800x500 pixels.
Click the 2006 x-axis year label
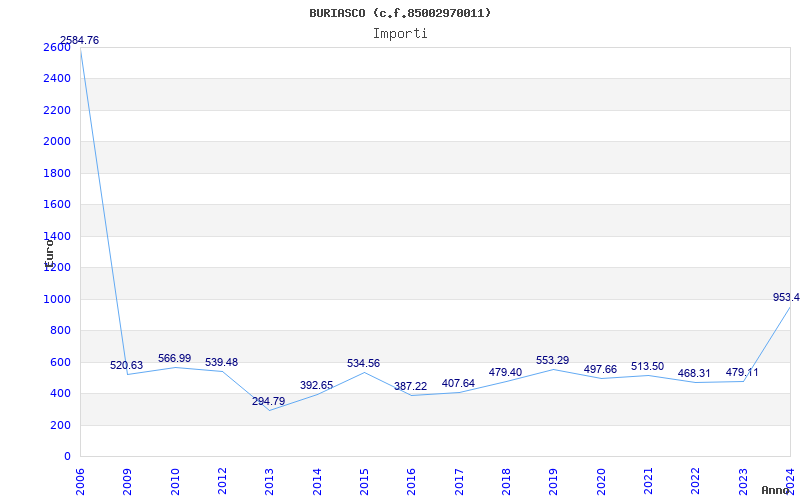click(80, 482)
